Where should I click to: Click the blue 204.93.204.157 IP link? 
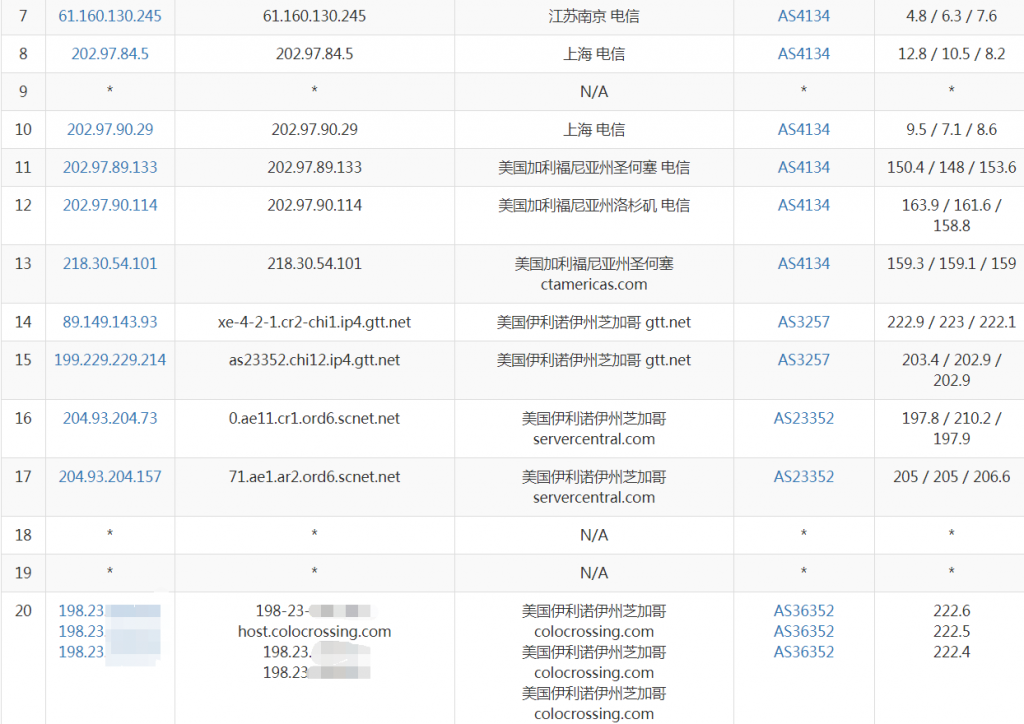[x=110, y=476]
